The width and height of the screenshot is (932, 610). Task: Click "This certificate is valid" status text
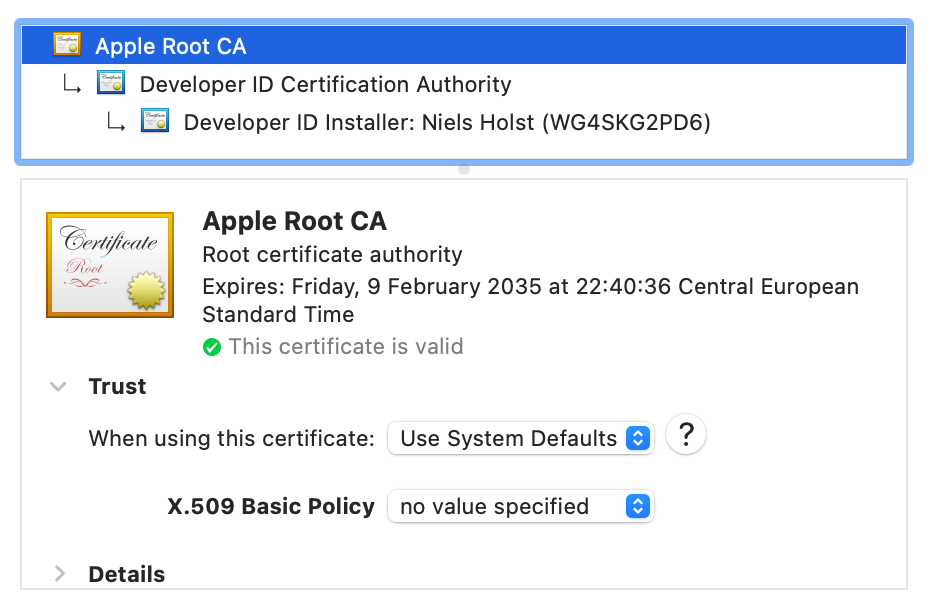point(345,347)
